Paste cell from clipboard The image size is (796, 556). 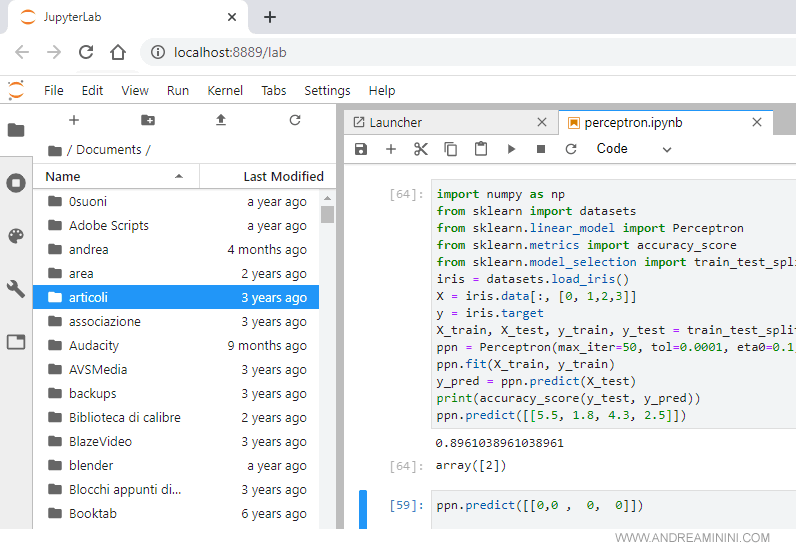click(x=480, y=149)
